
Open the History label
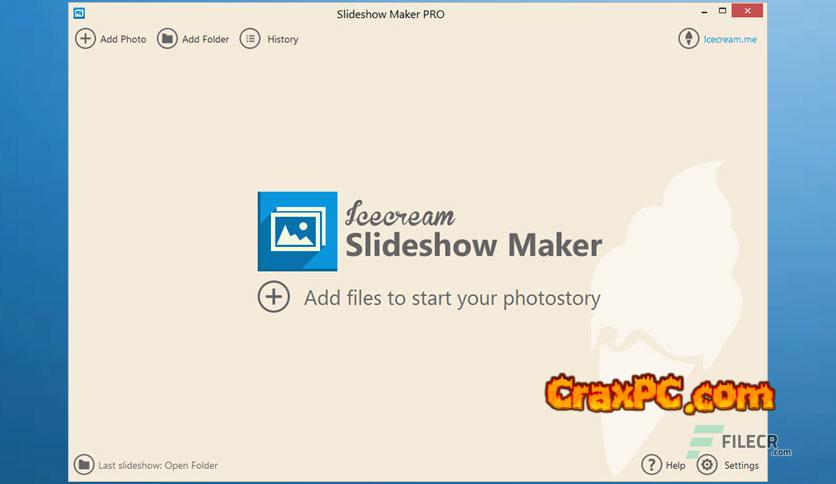click(x=283, y=39)
